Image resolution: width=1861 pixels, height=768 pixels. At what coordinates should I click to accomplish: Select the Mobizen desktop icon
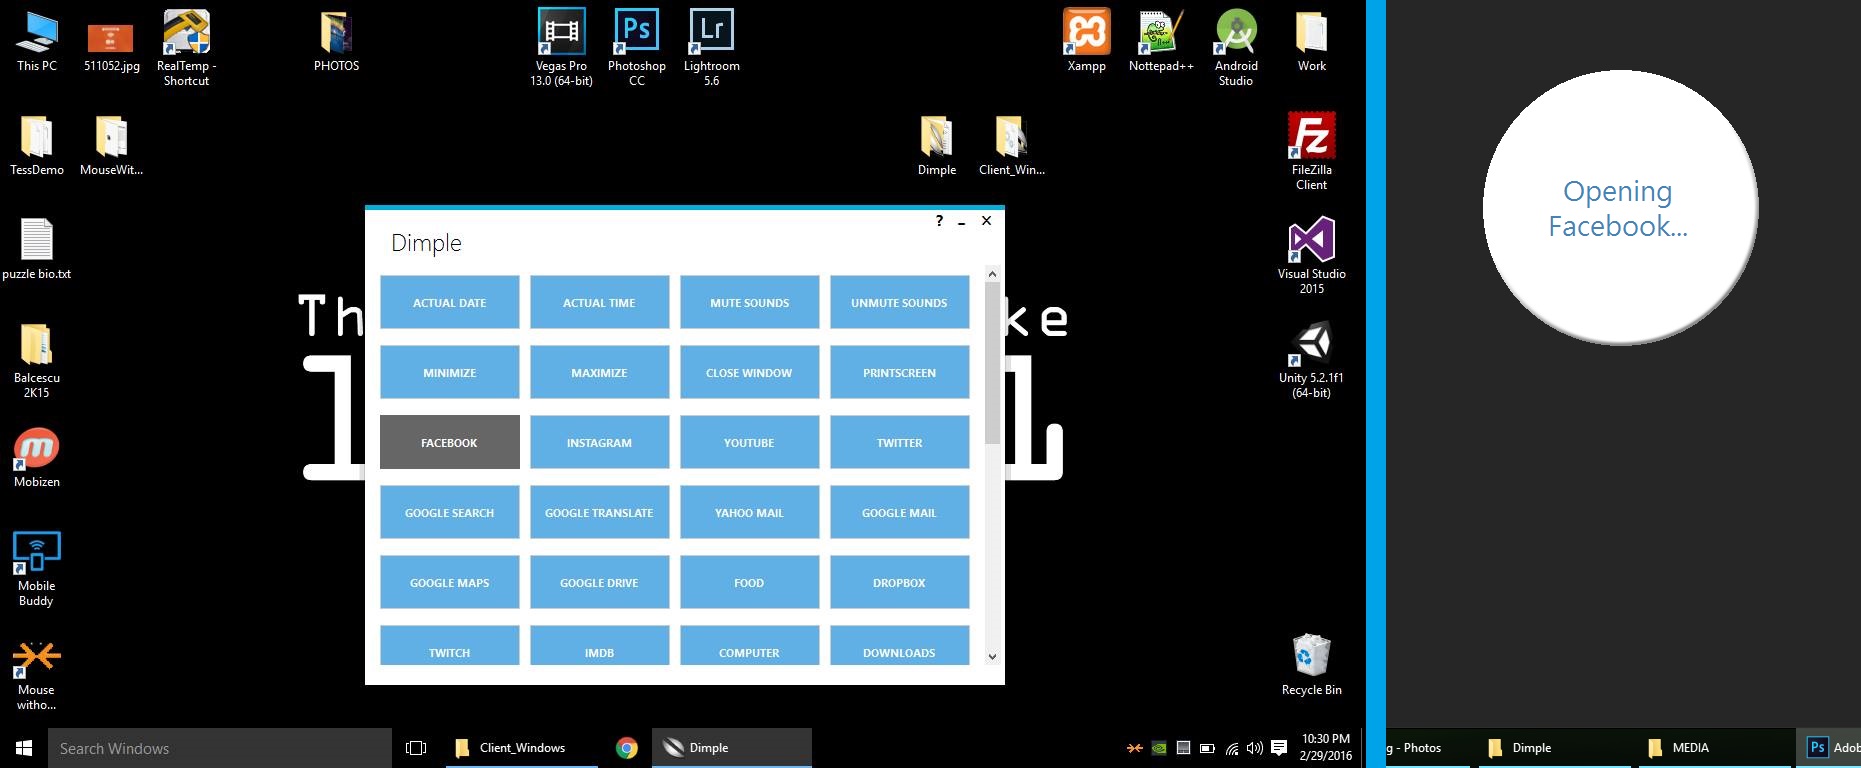(37, 458)
